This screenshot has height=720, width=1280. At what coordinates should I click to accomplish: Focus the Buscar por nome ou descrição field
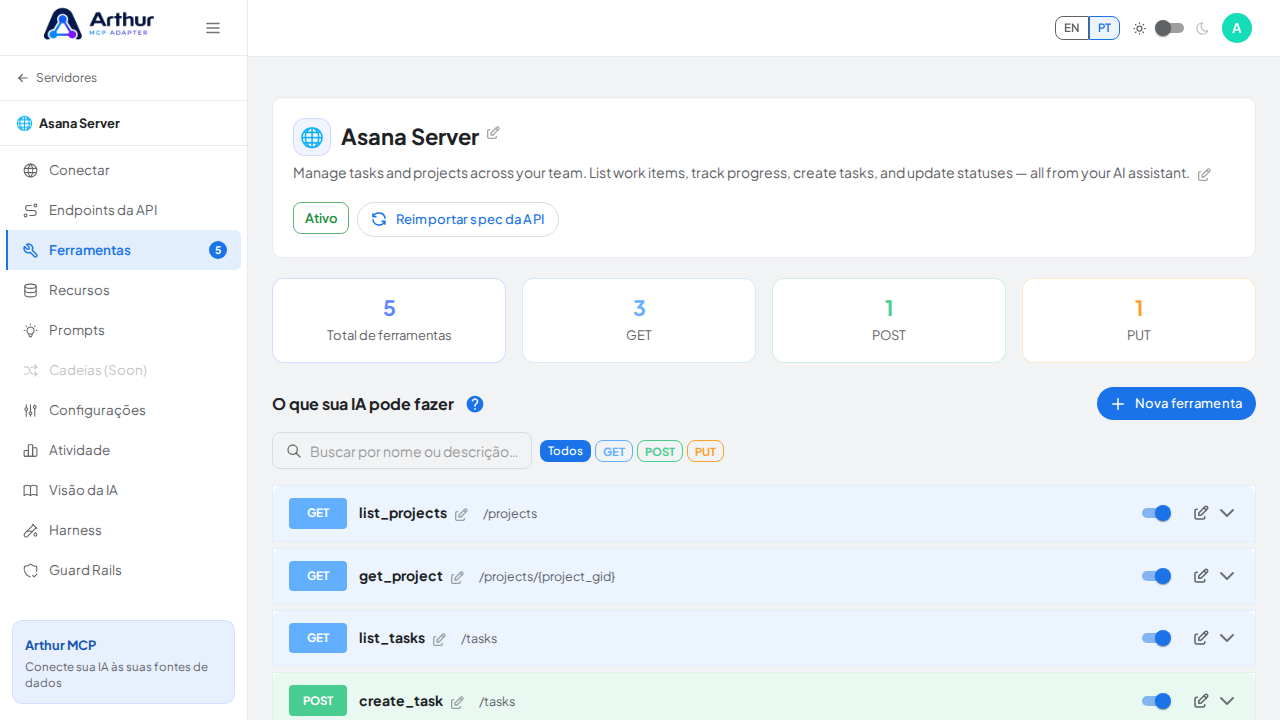pyautogui.click(x=402, y=451)
